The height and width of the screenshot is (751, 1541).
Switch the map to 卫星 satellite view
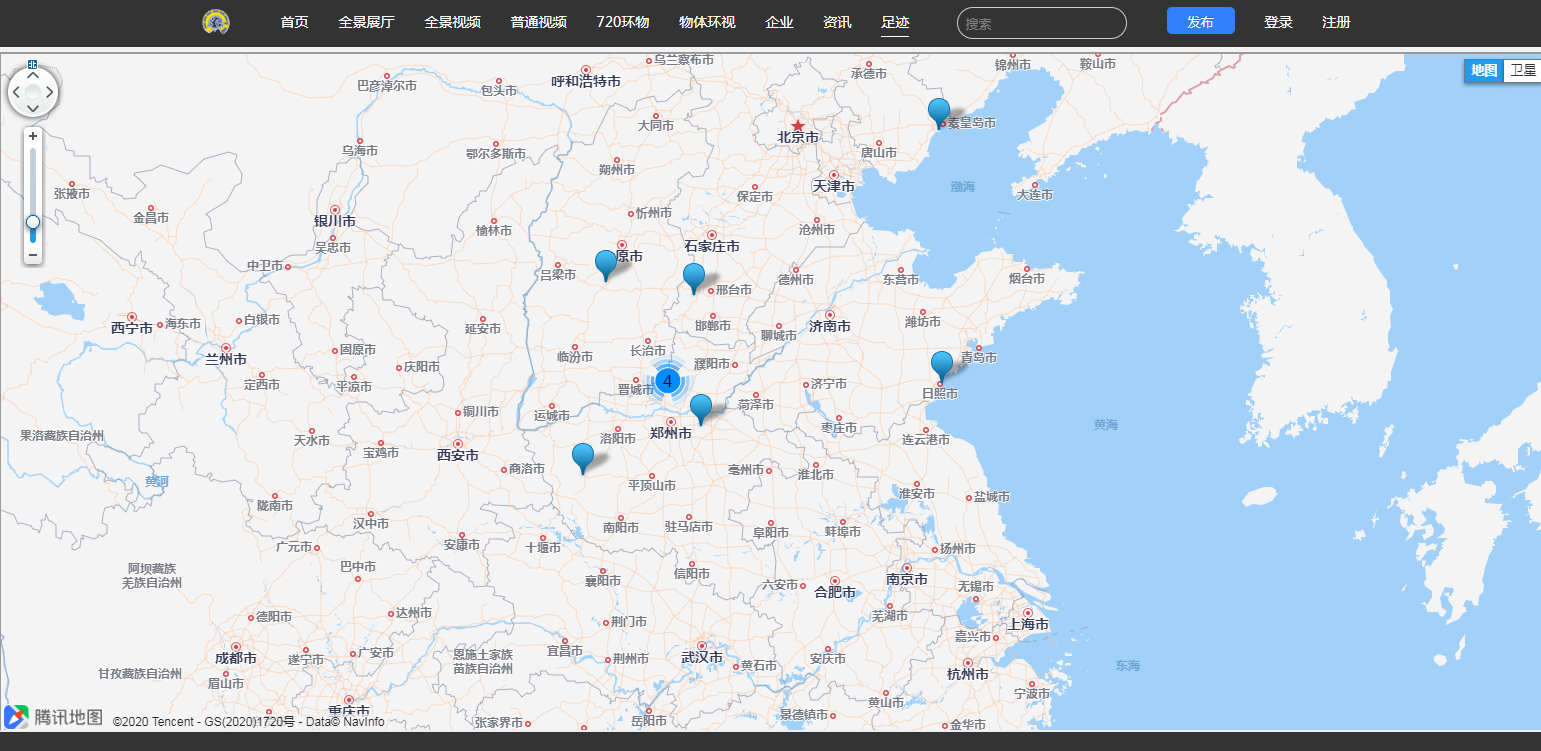click(1522, 71)
